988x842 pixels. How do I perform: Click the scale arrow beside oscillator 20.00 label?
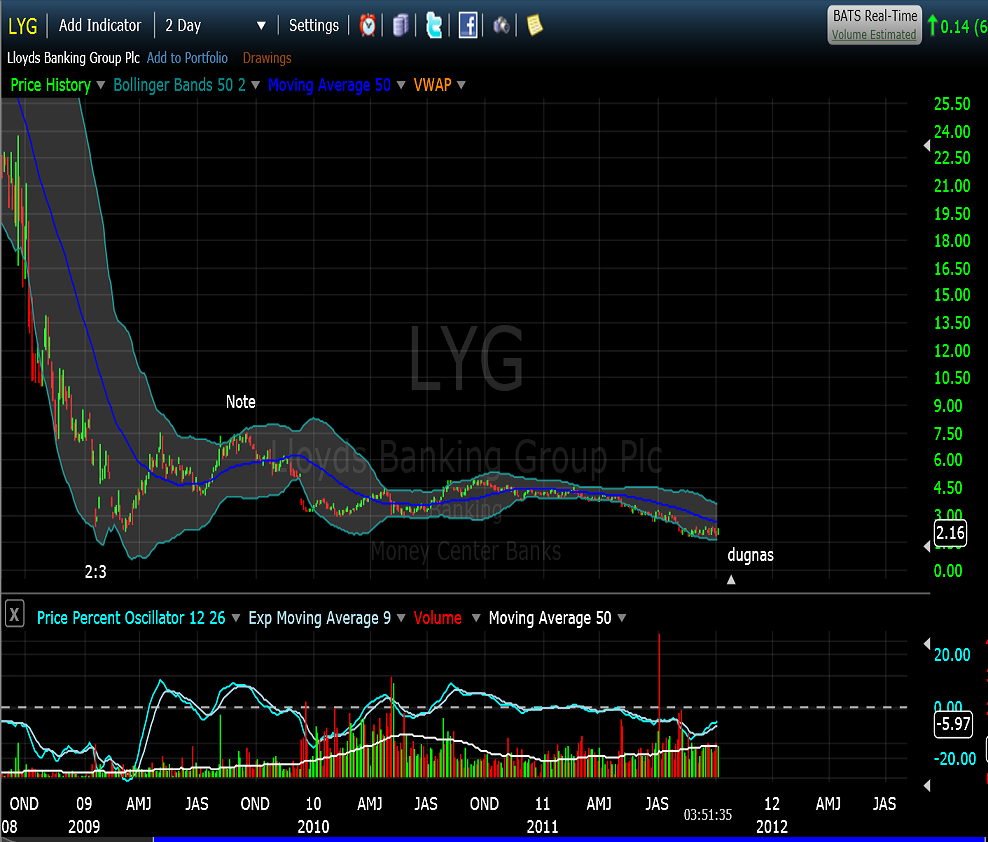pos(927,643)
